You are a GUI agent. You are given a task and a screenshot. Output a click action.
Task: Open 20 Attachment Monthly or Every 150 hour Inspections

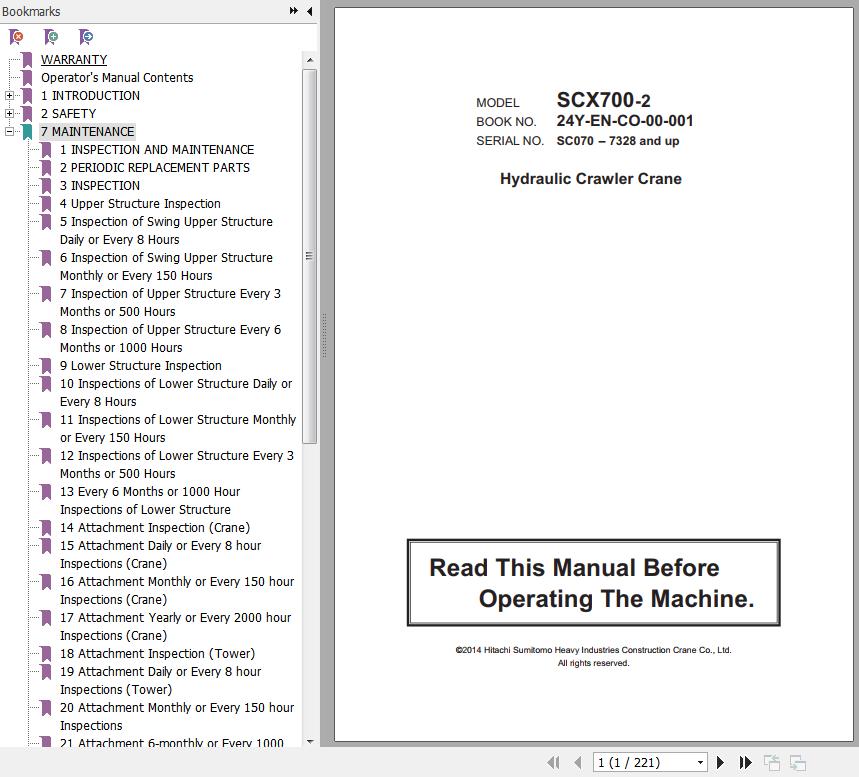(177, 717)
